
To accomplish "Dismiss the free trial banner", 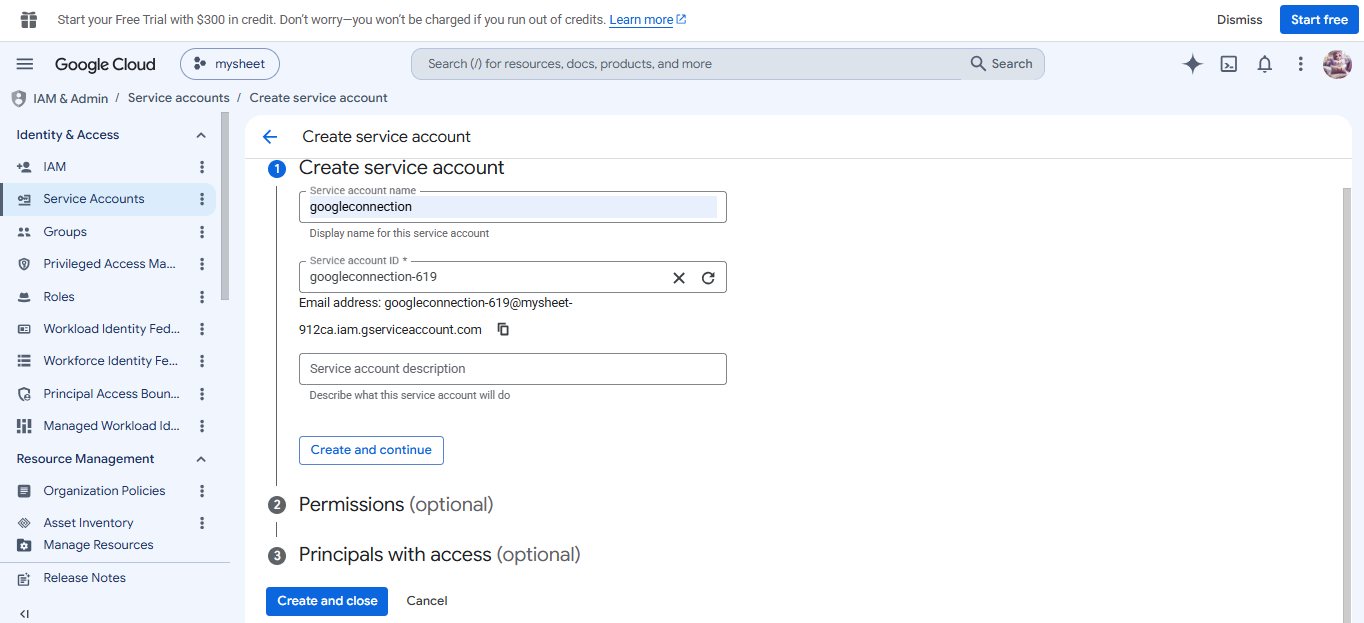I will click(1240, 20).
